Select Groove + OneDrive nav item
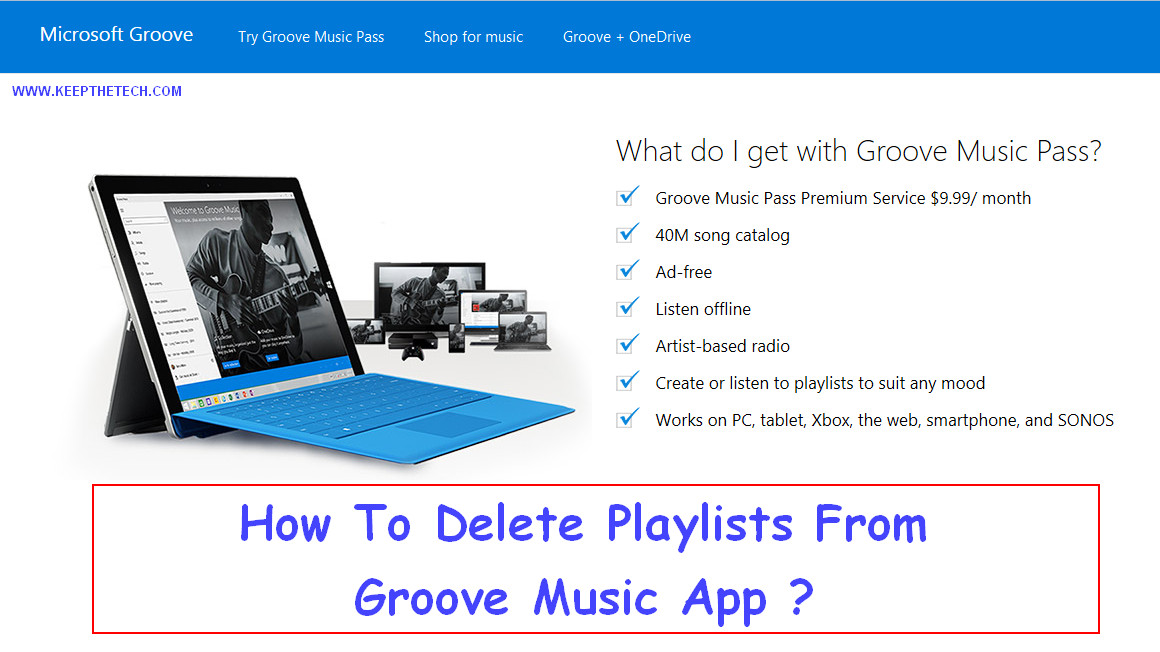The width and height of the screenshot is (1160, 652). click(627, 37)
